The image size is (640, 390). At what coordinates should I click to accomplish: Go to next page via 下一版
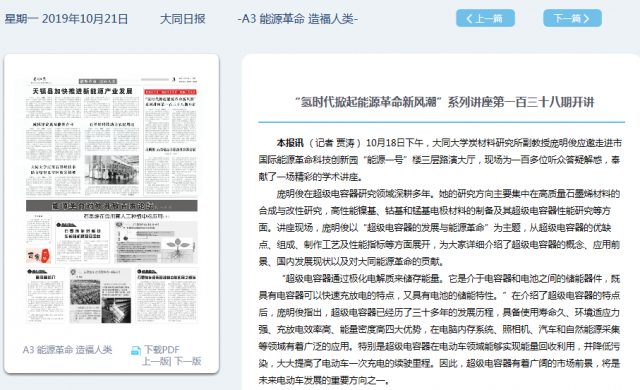(x=188, y=361)
